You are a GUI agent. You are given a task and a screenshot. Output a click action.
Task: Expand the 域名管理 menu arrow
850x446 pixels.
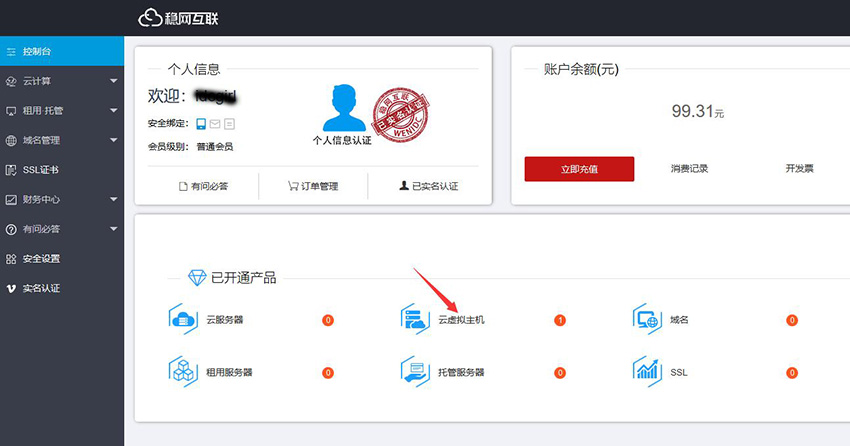point(113,140)
